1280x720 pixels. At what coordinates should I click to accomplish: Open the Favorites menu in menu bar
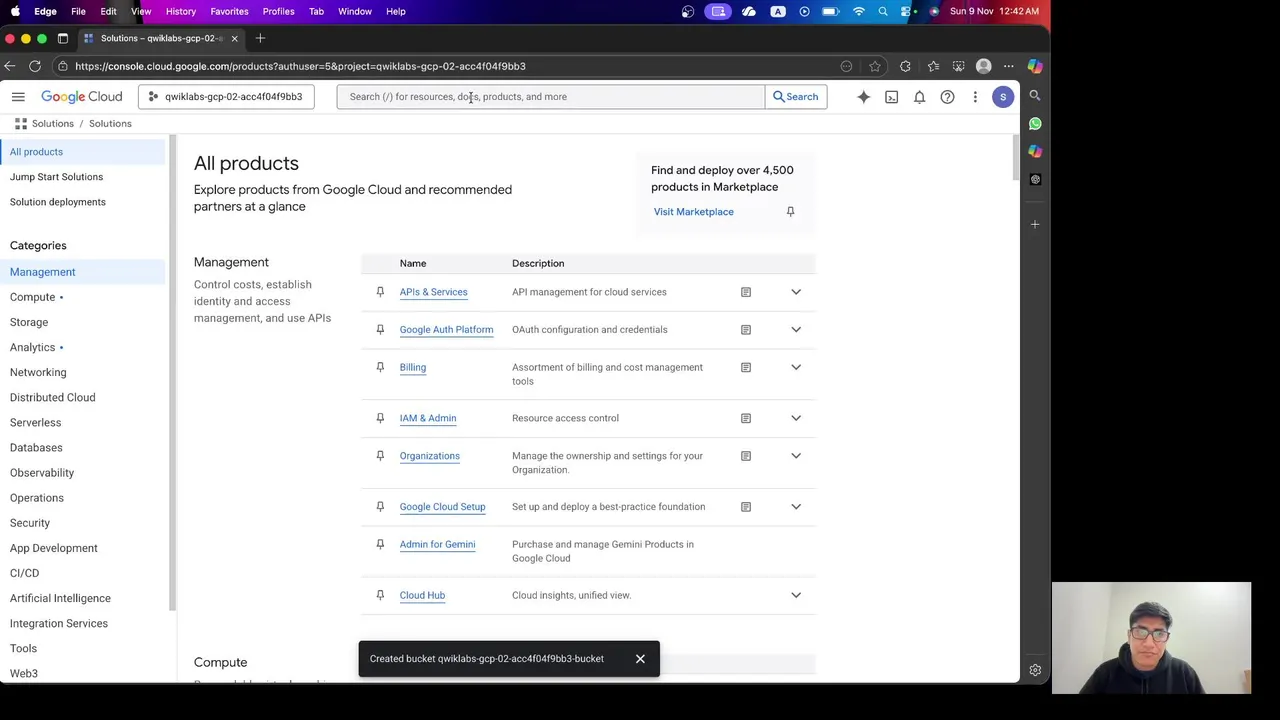coord(229,11)
